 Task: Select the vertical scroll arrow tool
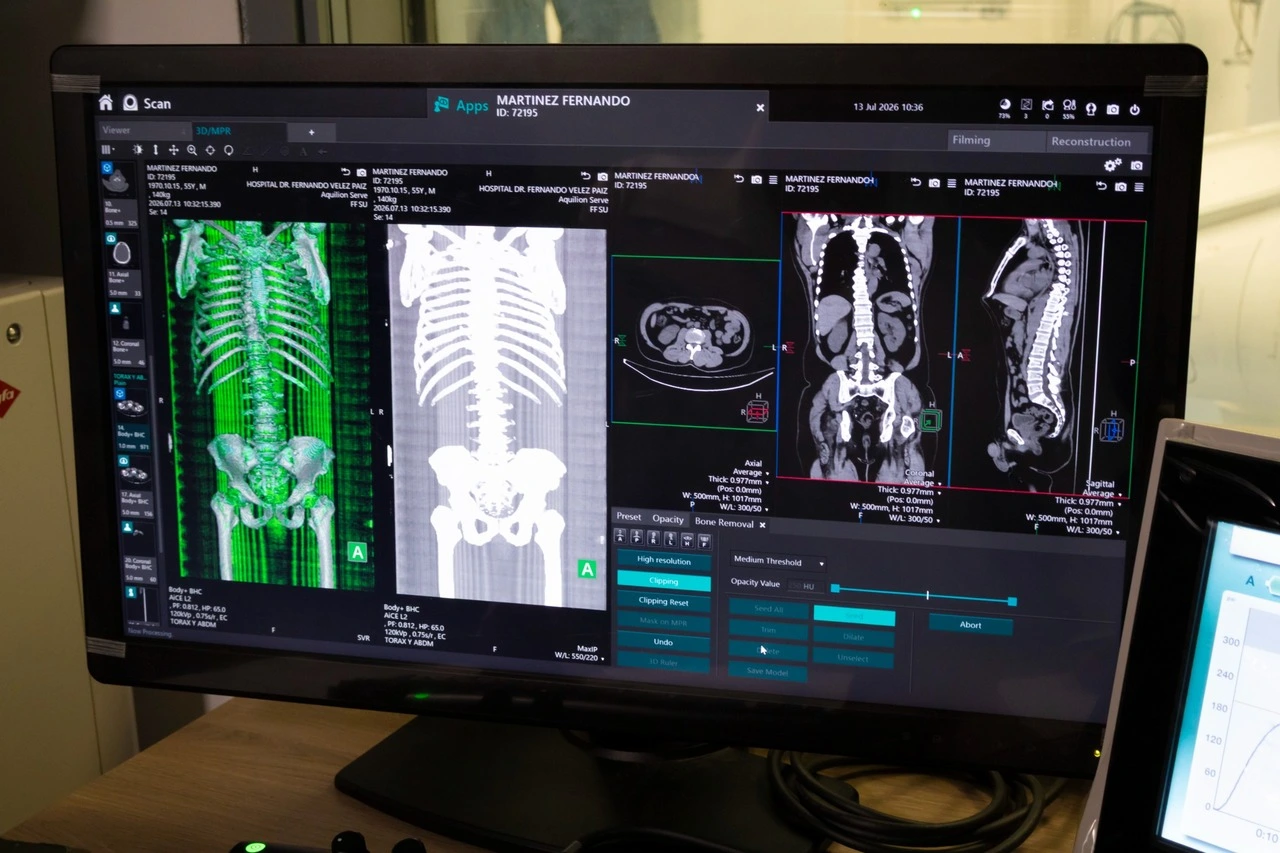coord(155,150)
